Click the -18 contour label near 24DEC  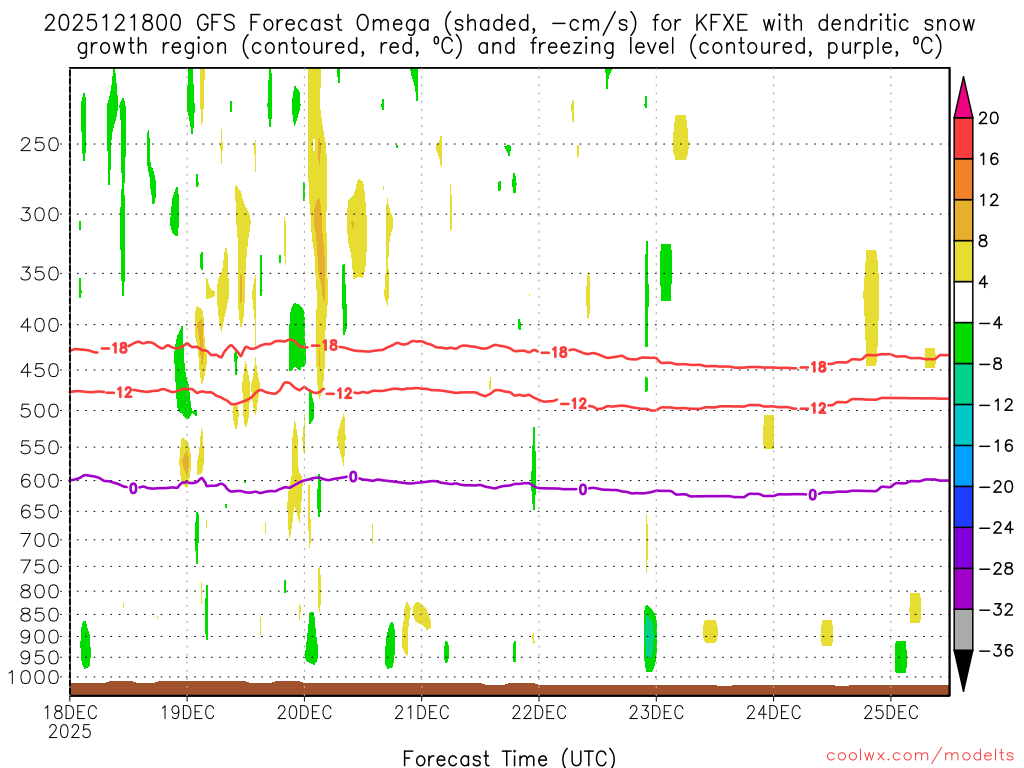coord(814,367)
